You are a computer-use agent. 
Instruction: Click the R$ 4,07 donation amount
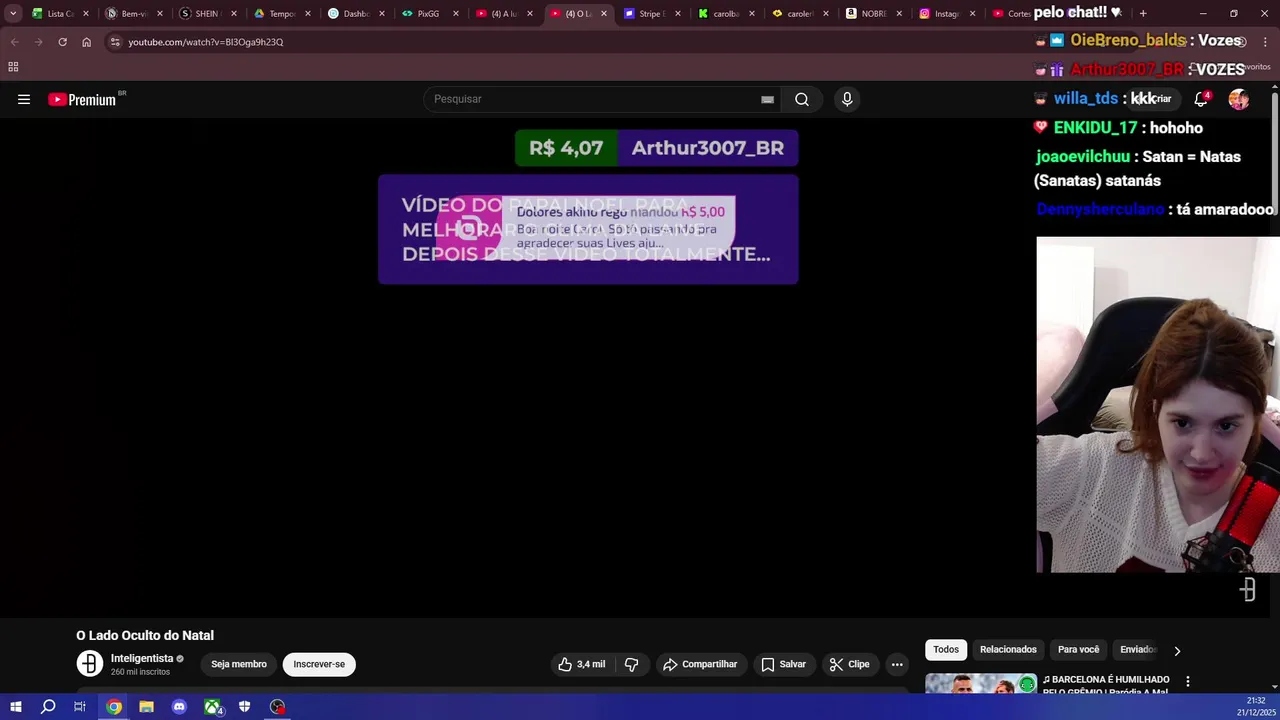[566, 148]
